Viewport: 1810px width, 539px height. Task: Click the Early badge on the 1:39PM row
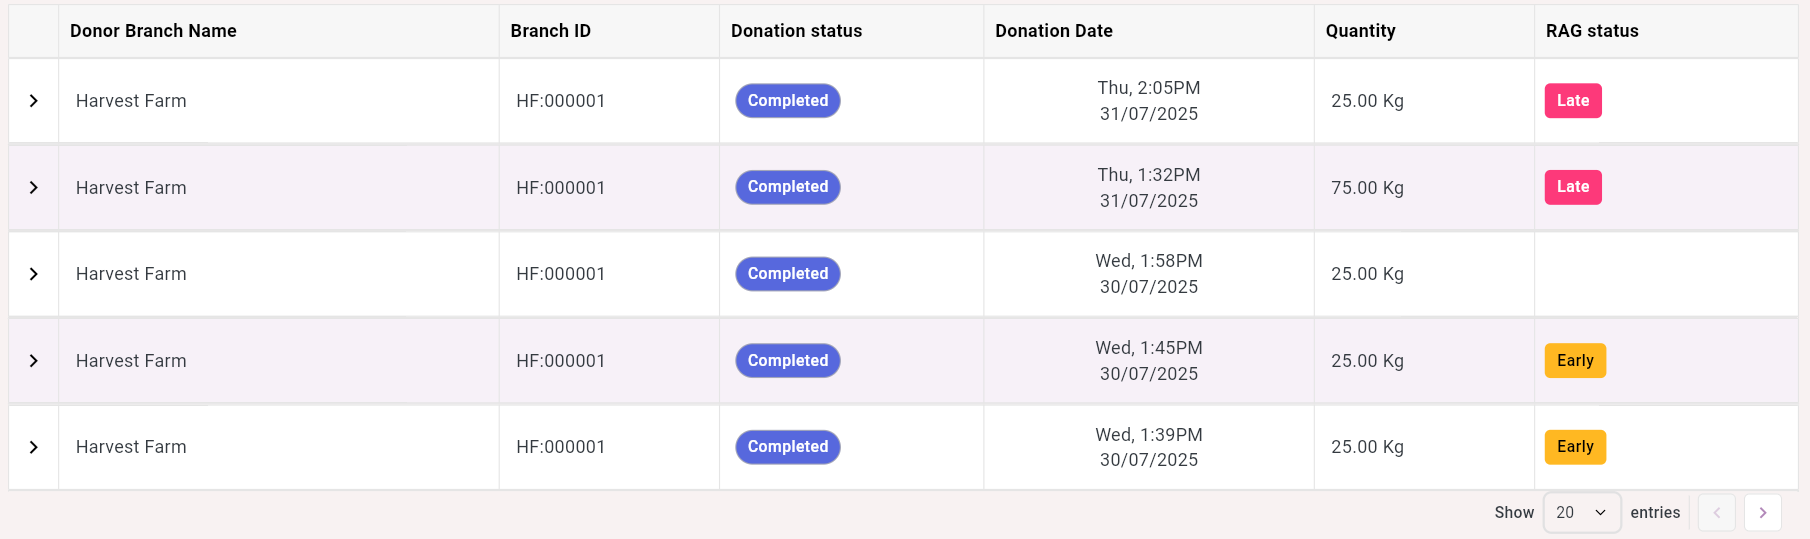pyautogui.click(x=1575, y=447)
